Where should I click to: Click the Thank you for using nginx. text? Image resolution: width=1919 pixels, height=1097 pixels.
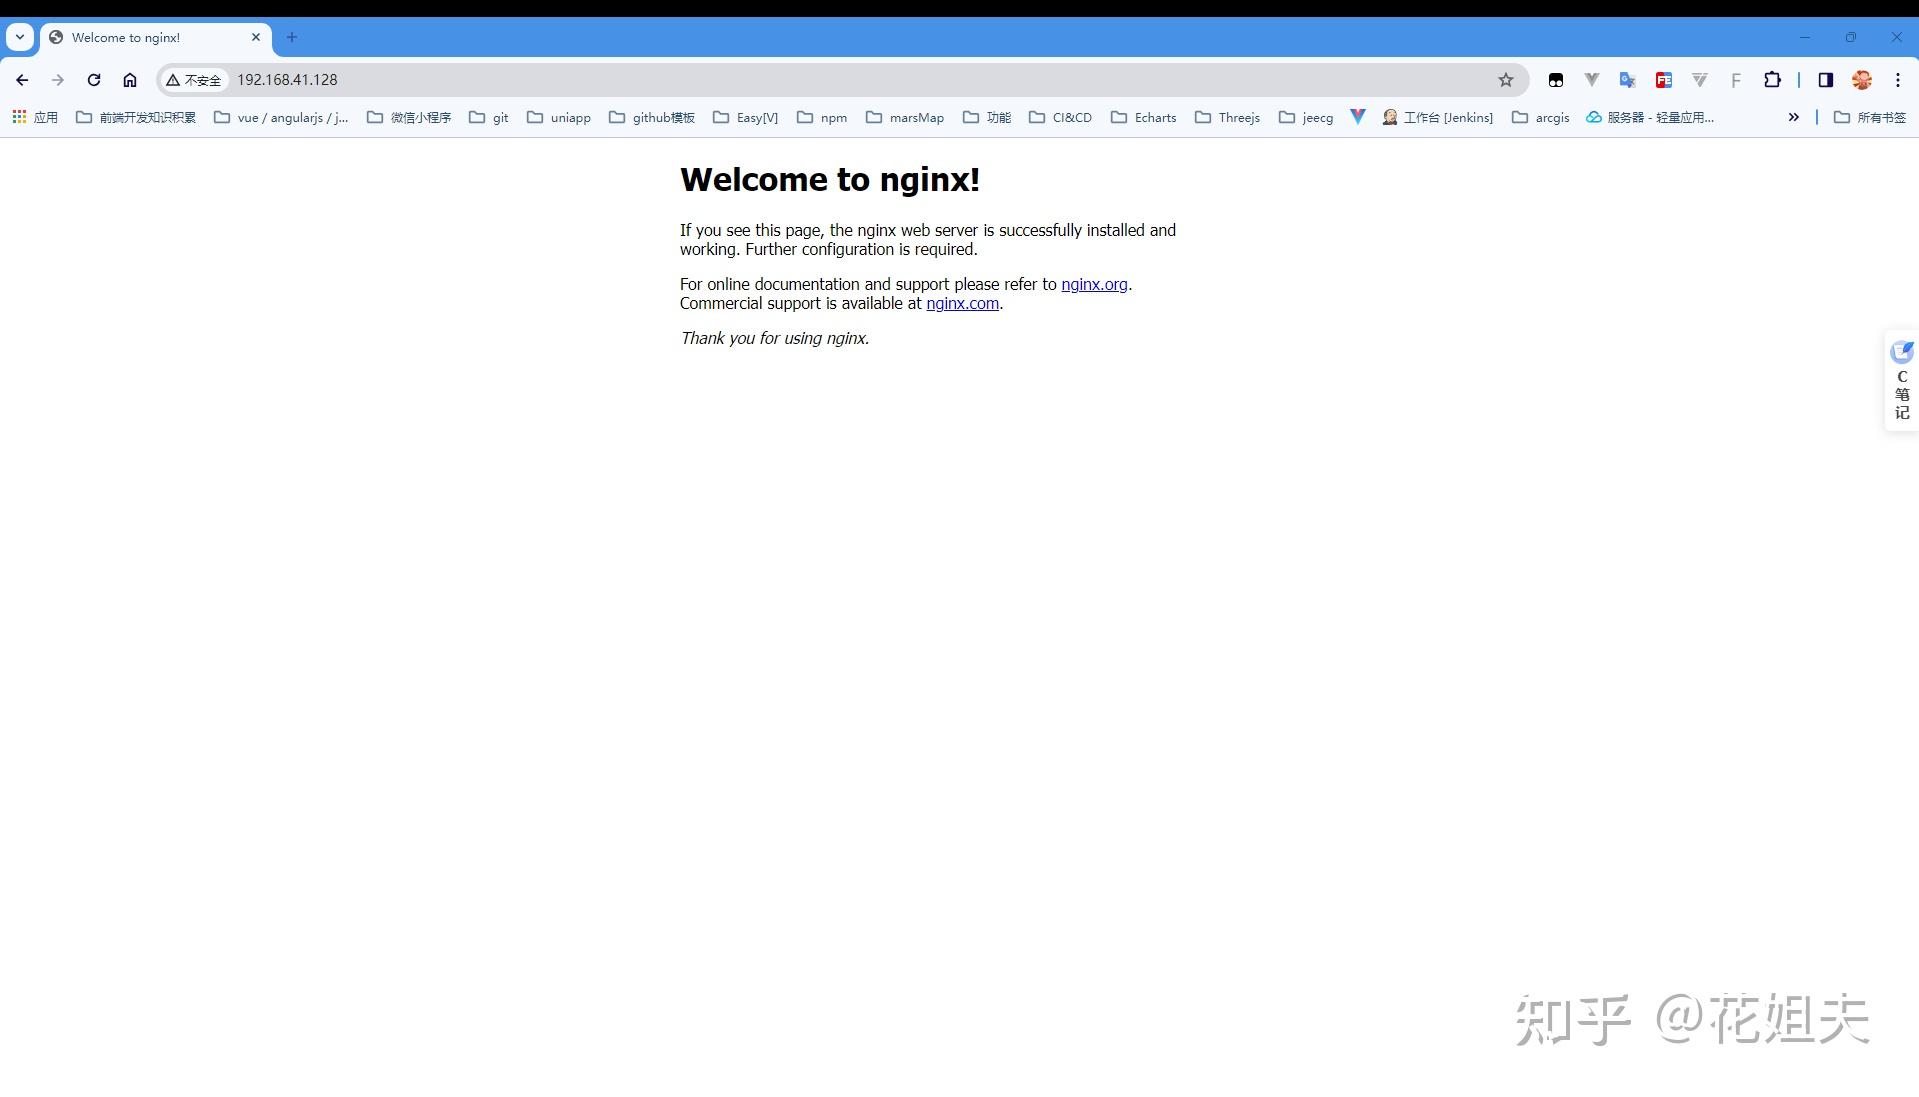point(775,338)
